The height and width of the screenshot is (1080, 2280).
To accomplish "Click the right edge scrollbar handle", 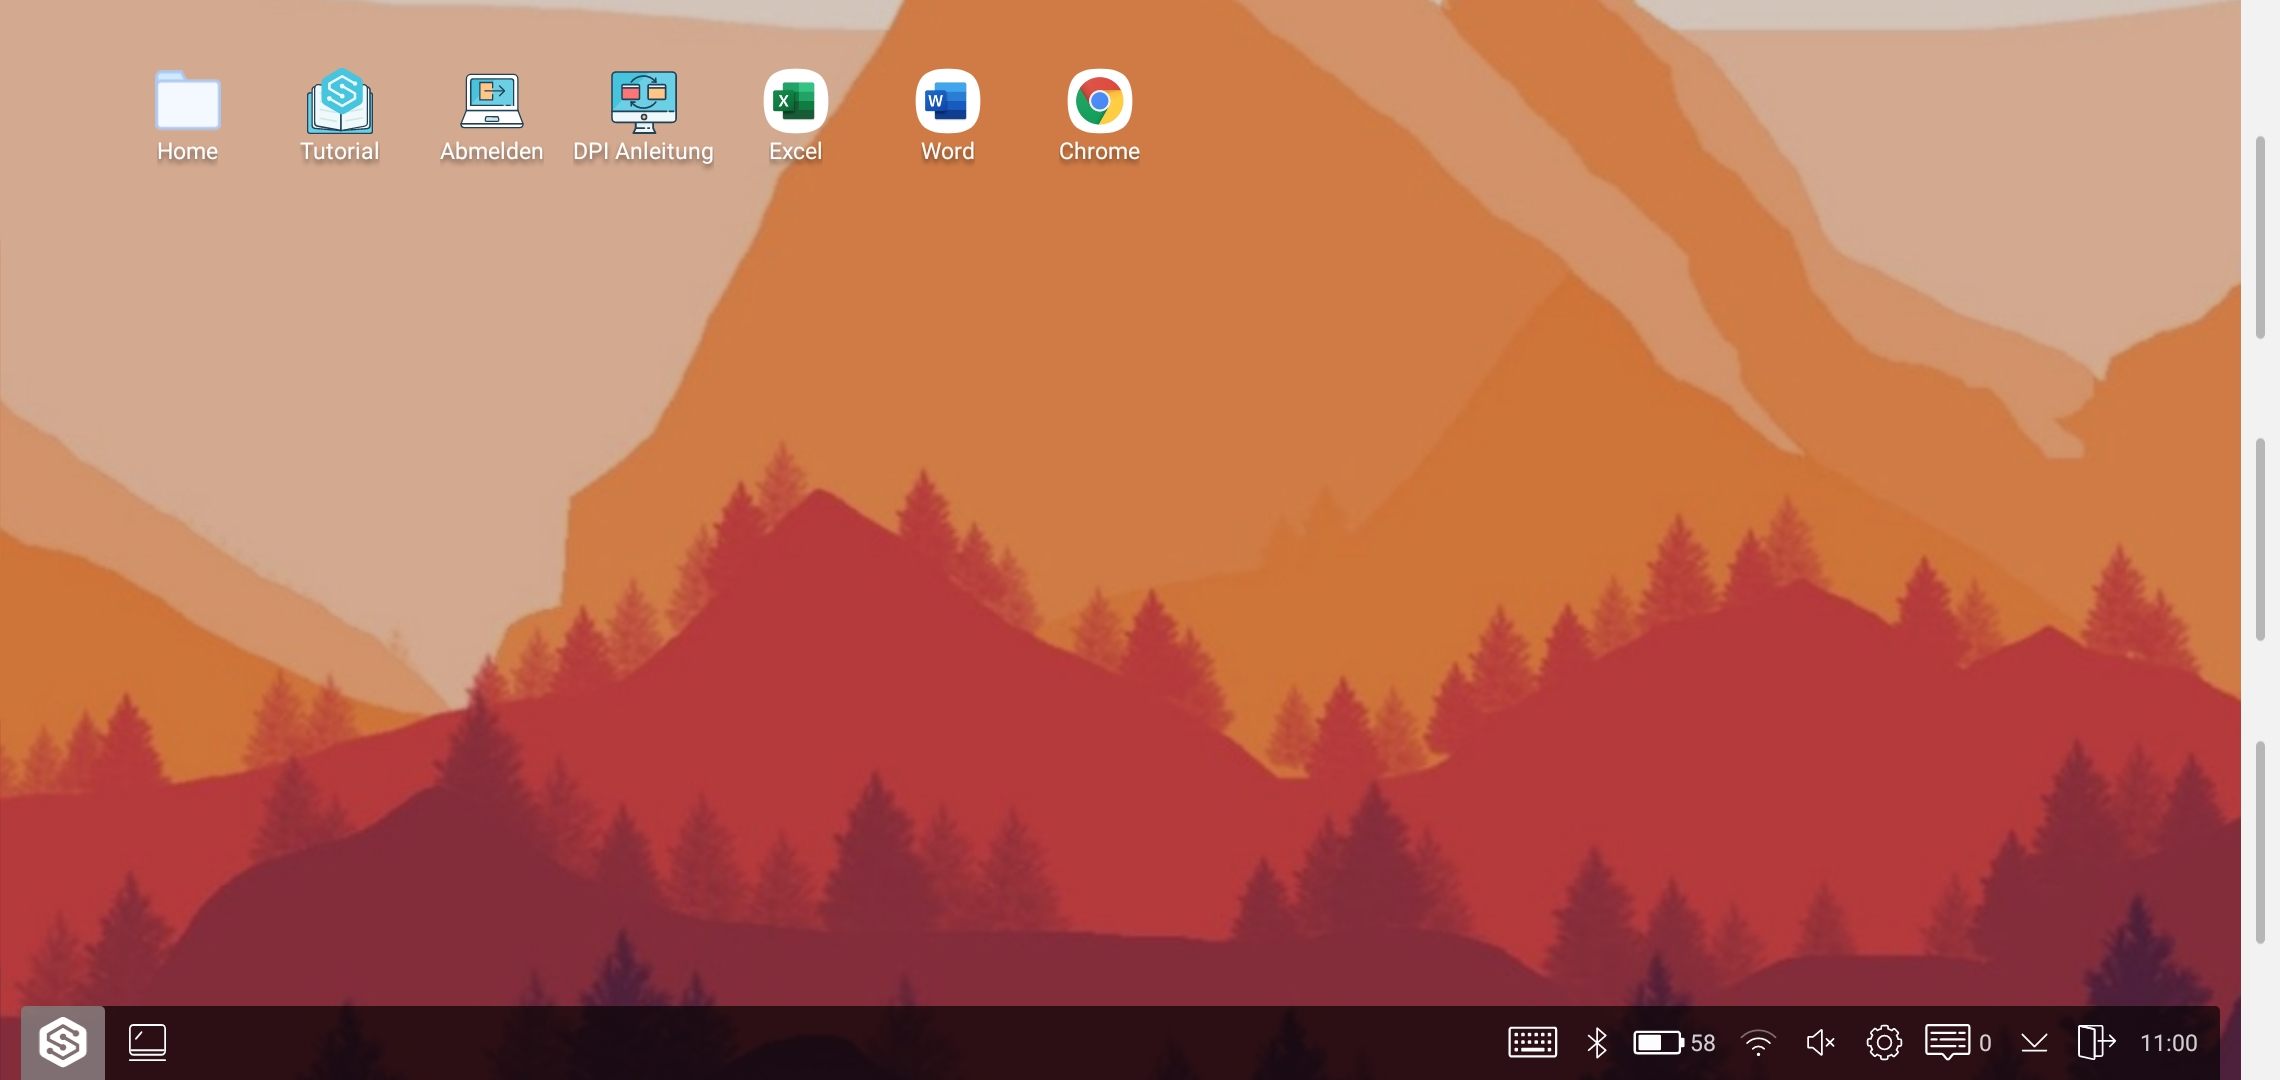I will (x=2260, y=538).
